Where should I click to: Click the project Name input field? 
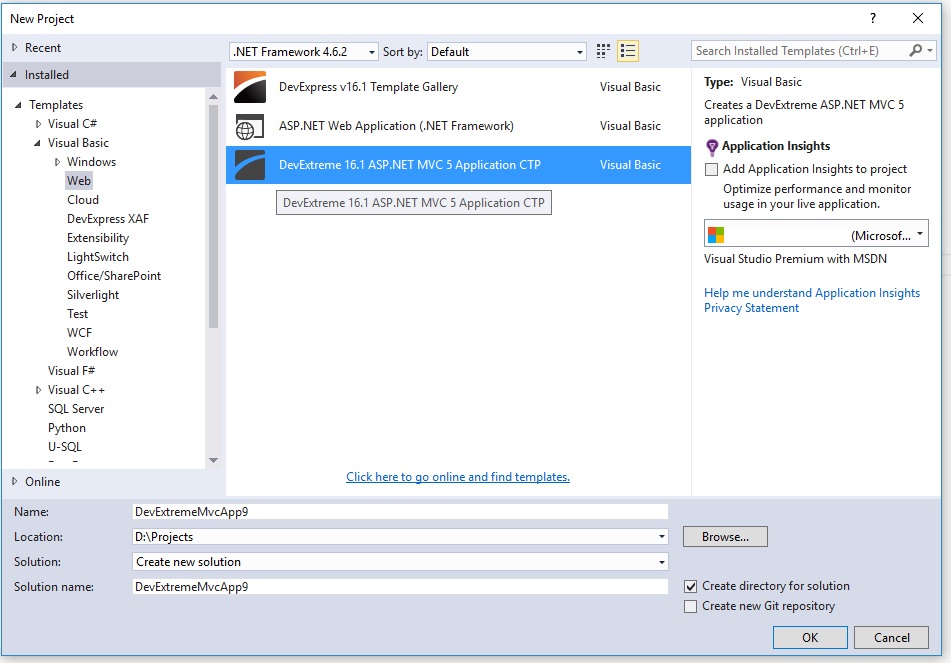pos(400,512)
